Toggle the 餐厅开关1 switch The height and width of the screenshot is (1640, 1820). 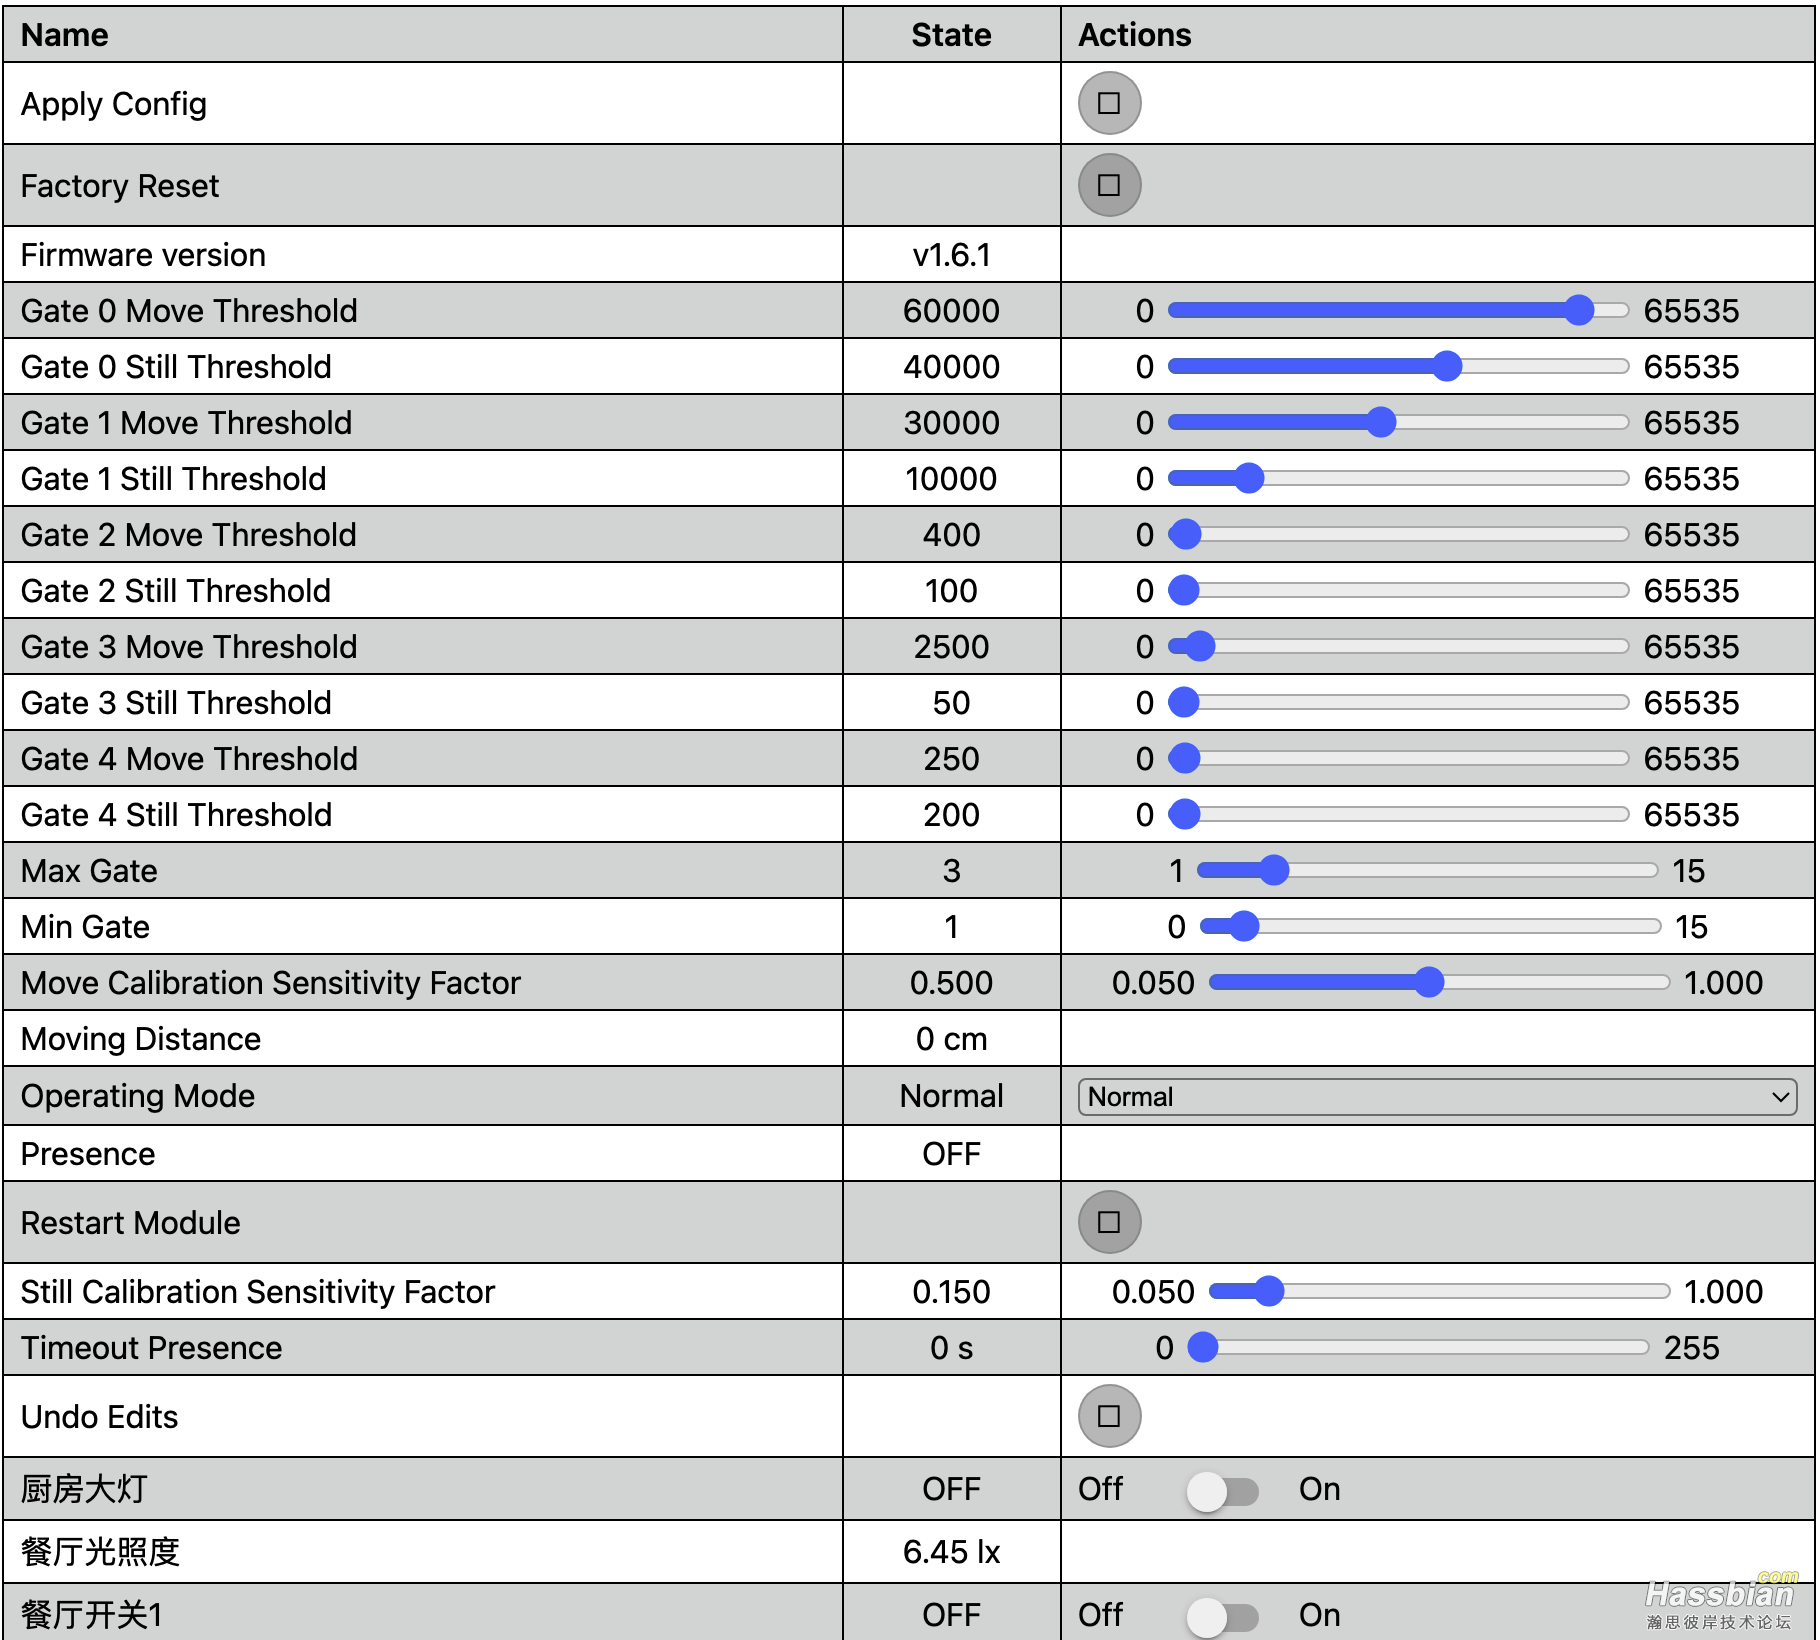pos(1222,1617)
